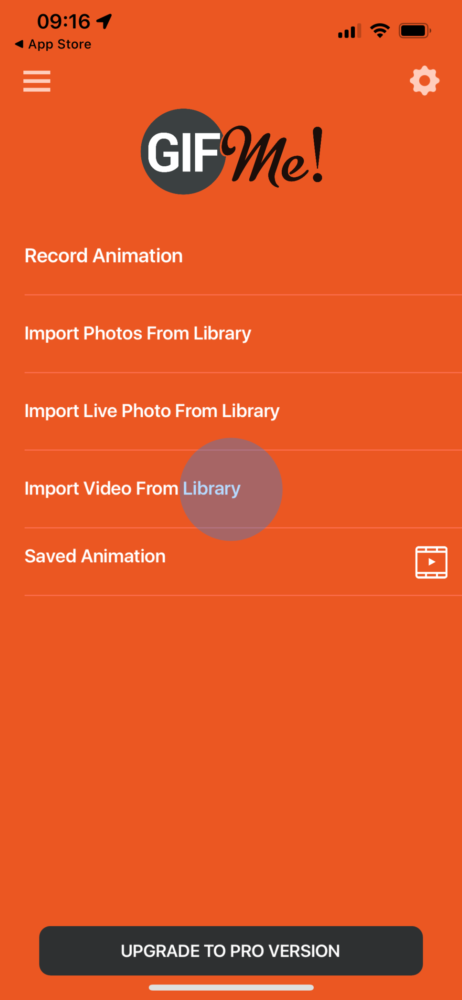Return to the App Store via back link
The width and height of the screenshot is (462, 1000).
pyautogui.click(x=52, y=45)
